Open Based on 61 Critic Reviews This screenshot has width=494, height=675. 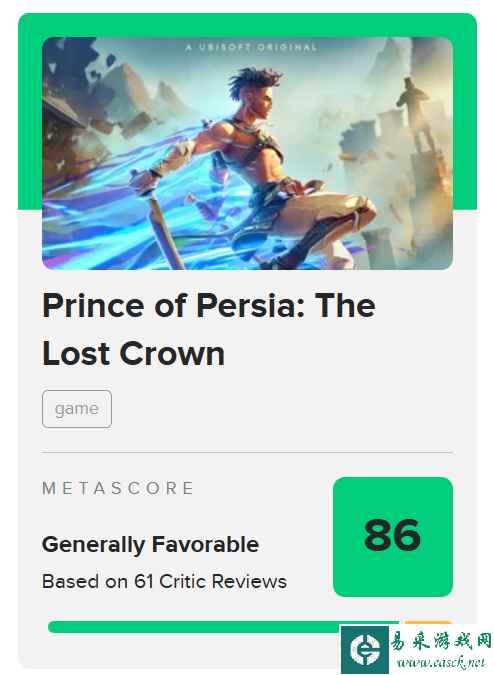point(164,582)
